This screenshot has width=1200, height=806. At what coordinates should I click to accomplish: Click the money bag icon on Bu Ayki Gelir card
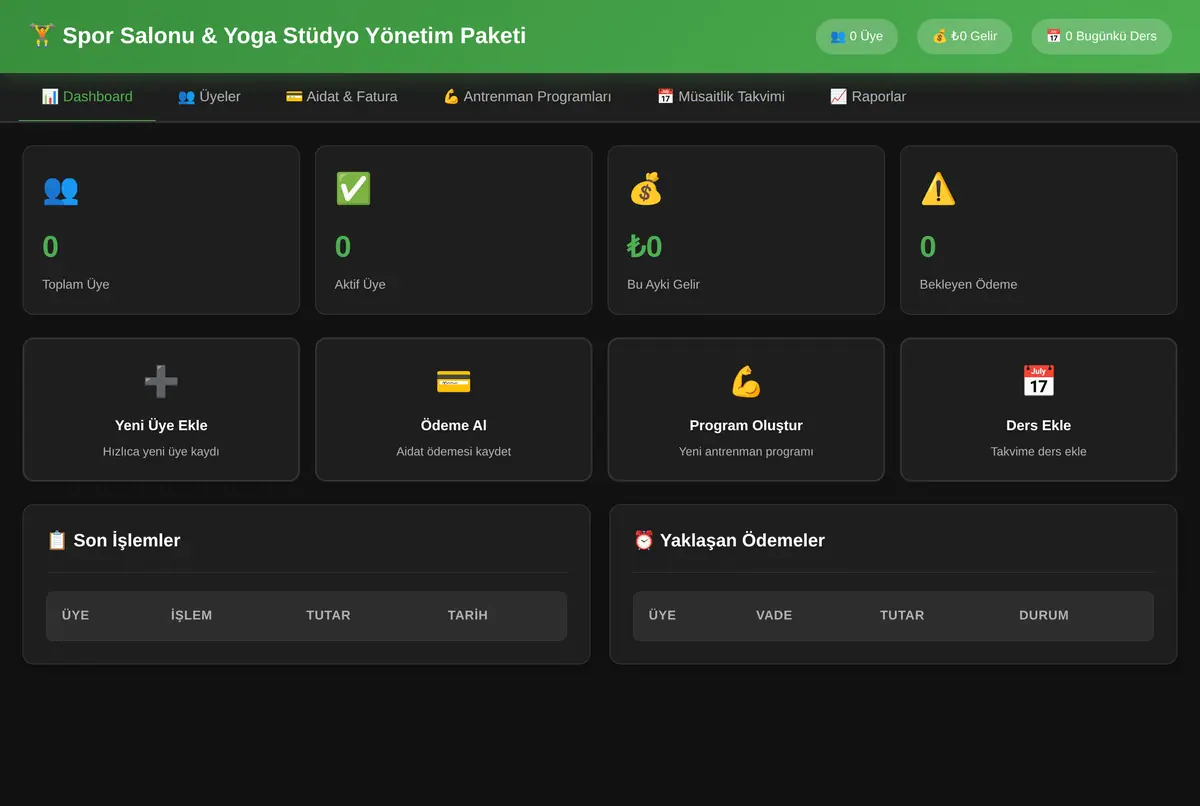tap(645, 189)
